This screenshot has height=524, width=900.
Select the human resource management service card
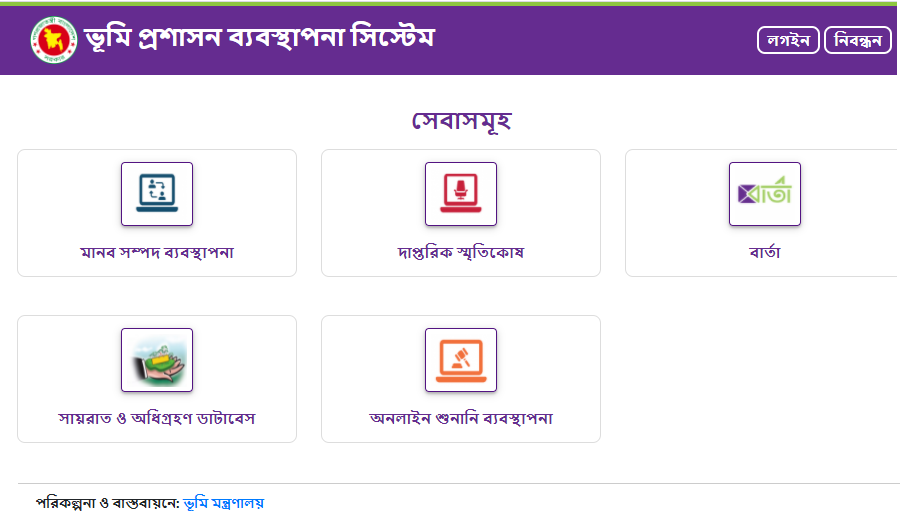157,213
